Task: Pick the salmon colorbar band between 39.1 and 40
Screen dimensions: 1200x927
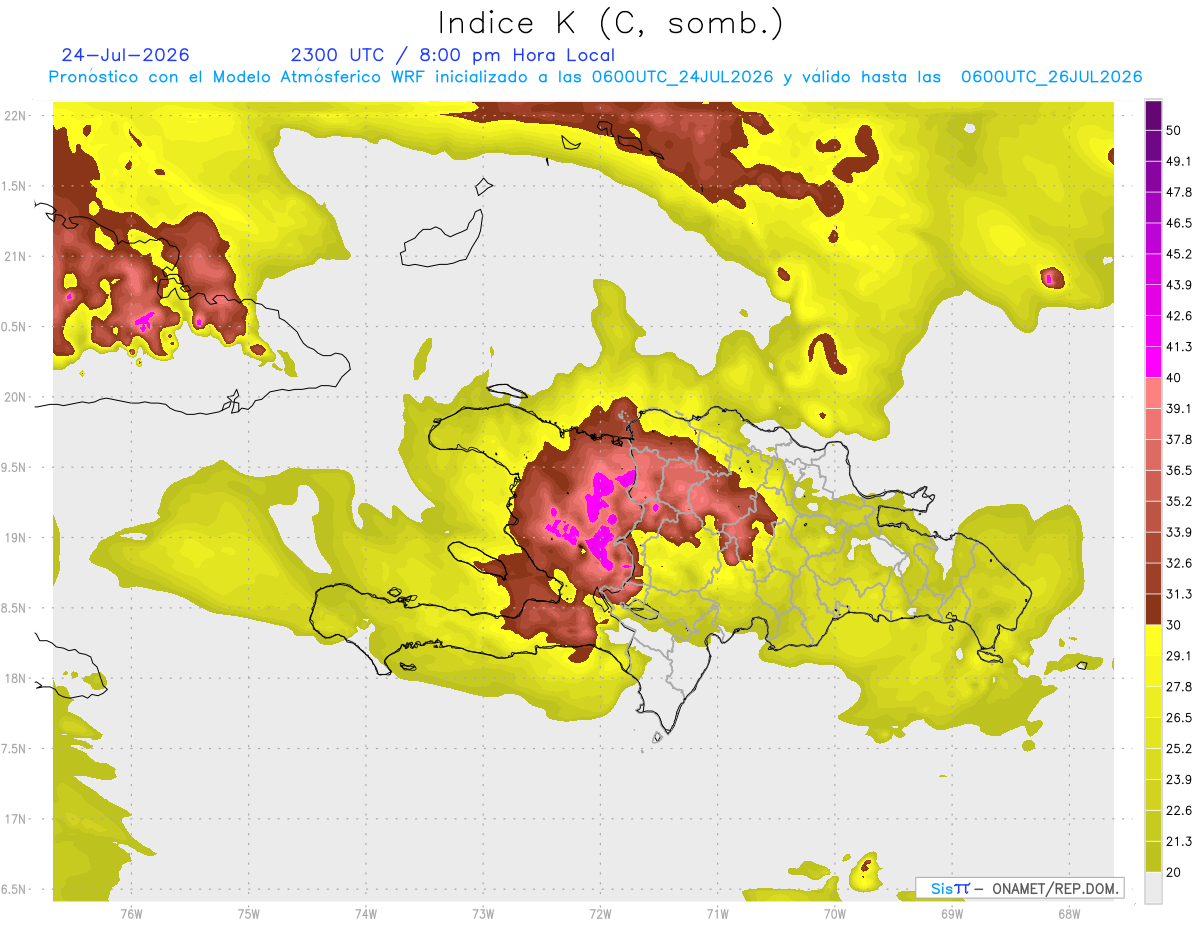Action: 1153,393
